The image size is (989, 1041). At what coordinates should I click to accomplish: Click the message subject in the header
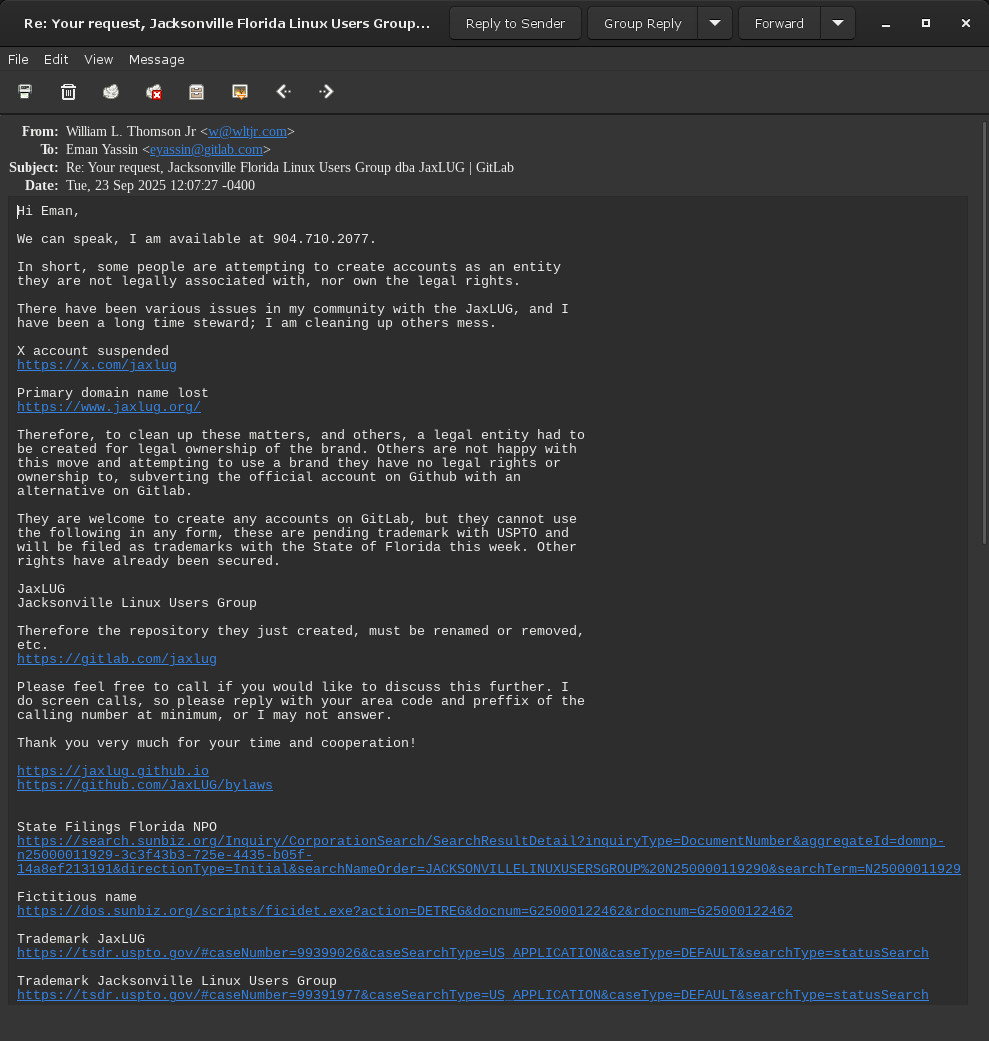[289, 167]
